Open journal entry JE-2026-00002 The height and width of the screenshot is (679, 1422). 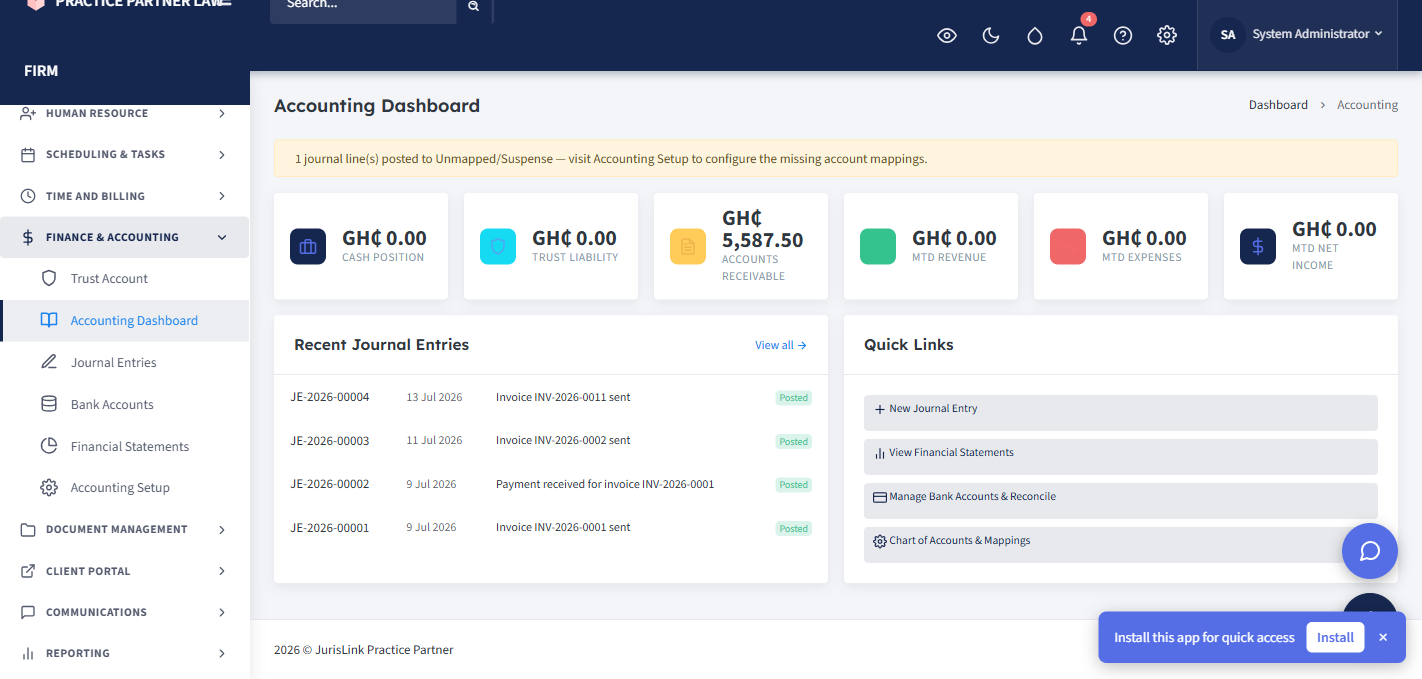click(x=330, y=484)
